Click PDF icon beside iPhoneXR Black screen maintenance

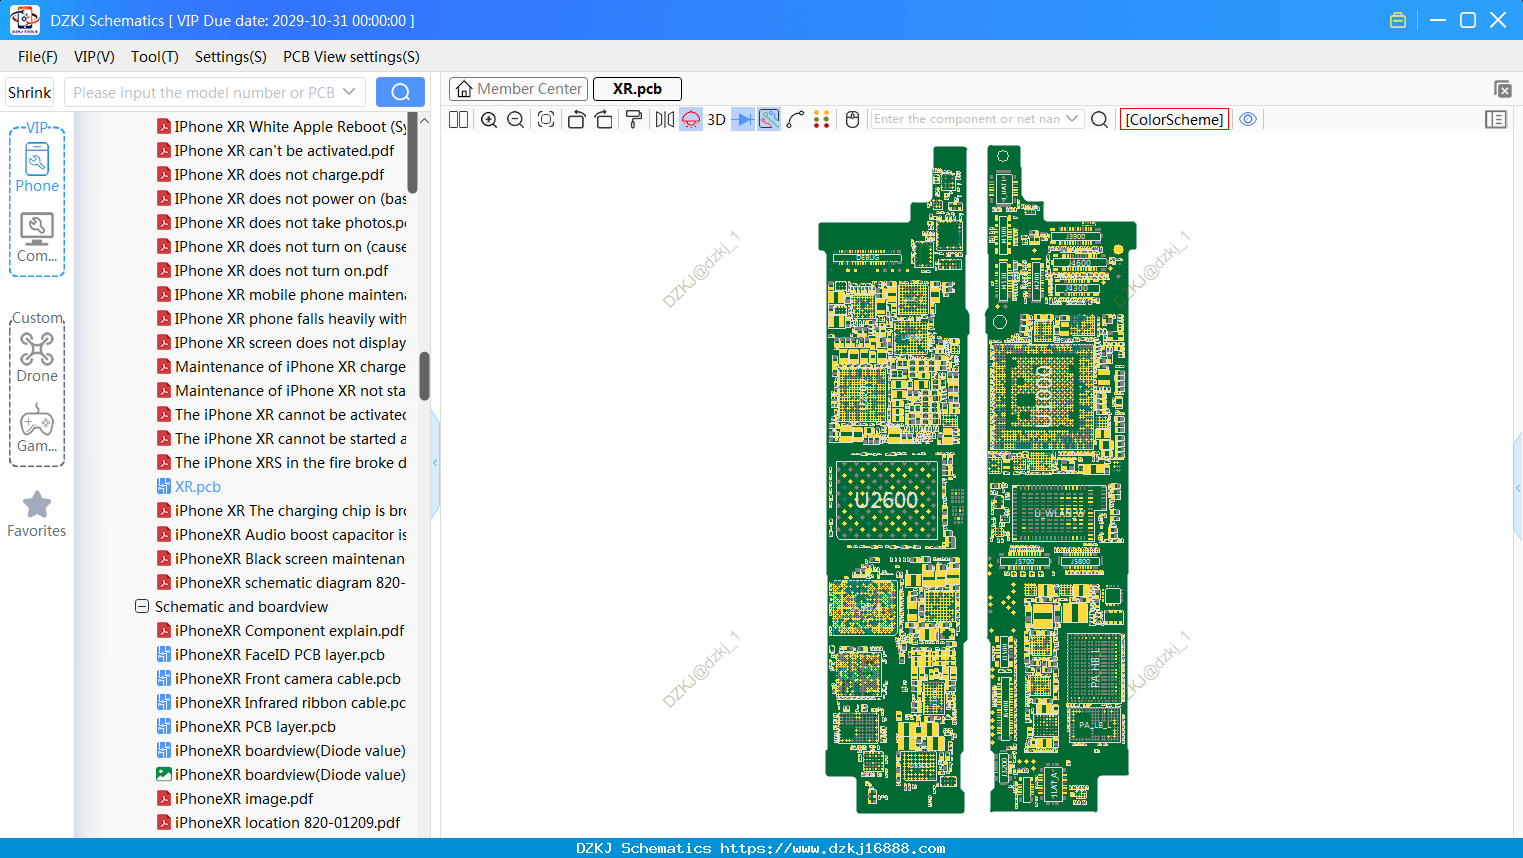click(164, 558)
